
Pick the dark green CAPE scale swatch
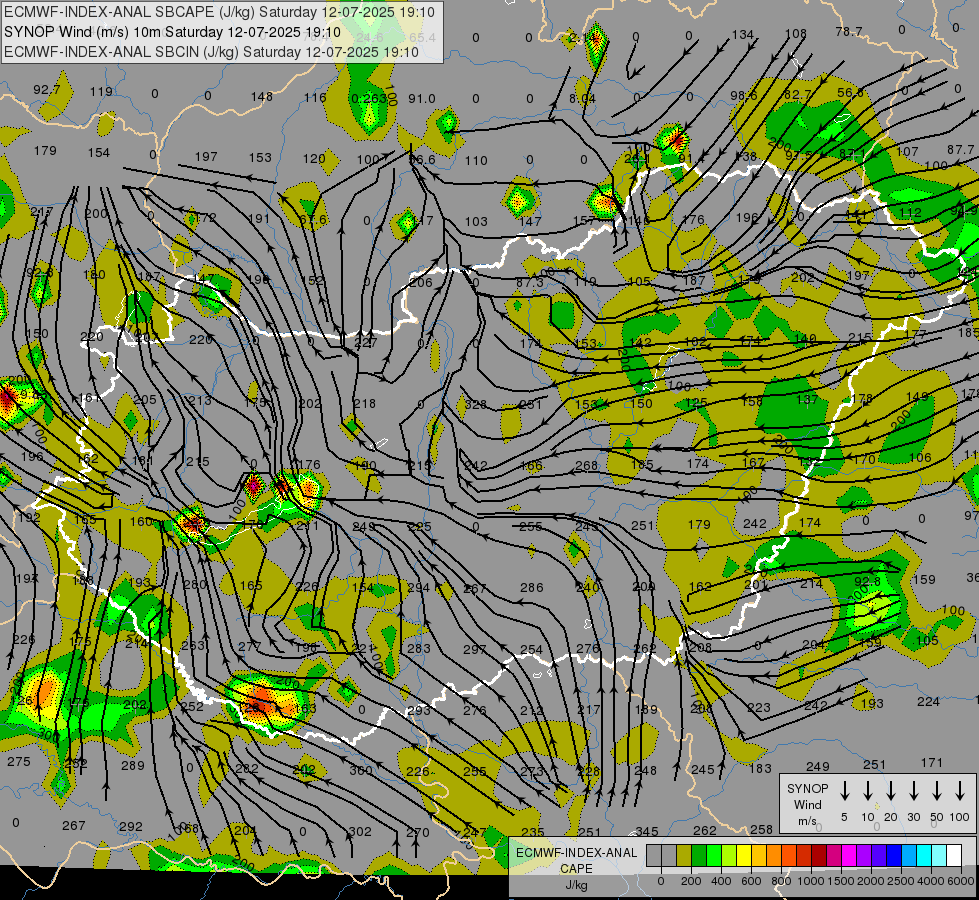click(699, 855)
